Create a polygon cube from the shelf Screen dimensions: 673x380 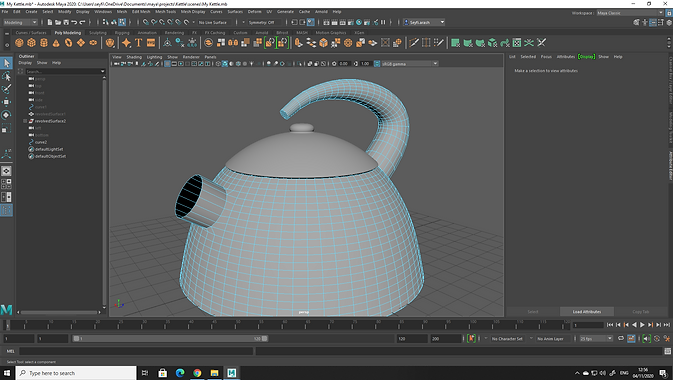tap(31, 43)
